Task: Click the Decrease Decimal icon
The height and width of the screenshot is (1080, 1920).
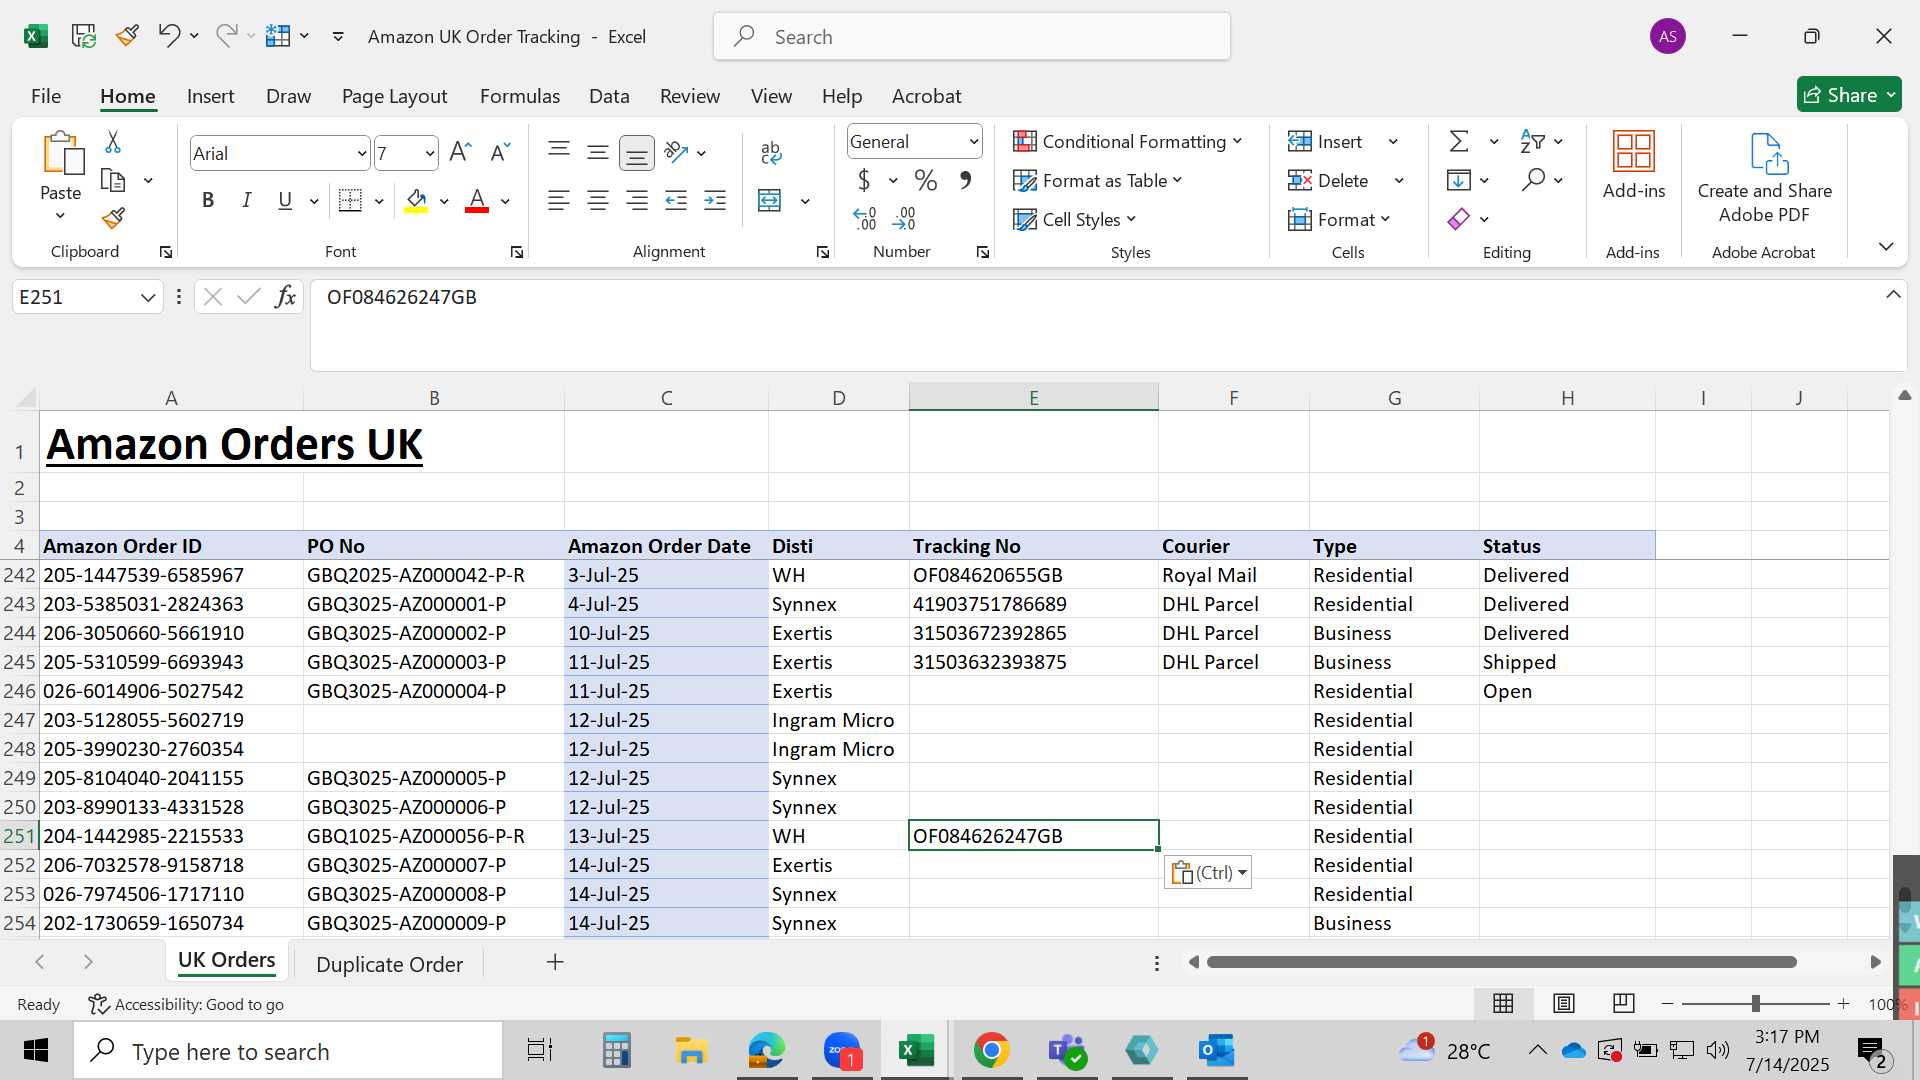Action: [x=904, y=218]
